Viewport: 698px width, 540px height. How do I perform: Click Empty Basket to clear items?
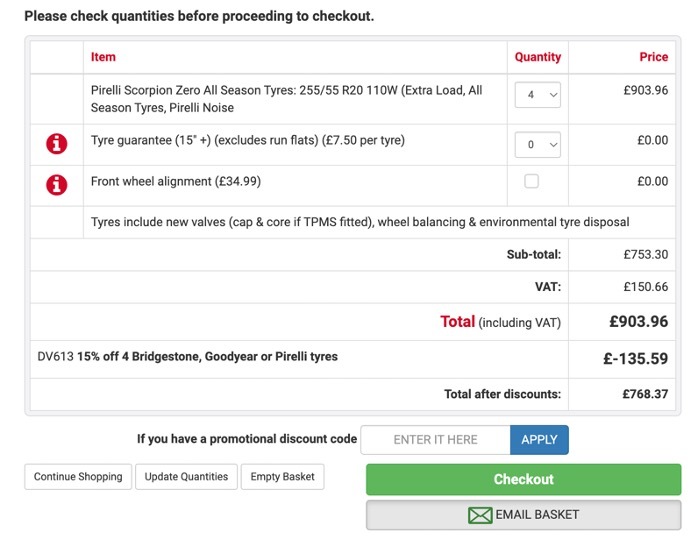(282, 477)
